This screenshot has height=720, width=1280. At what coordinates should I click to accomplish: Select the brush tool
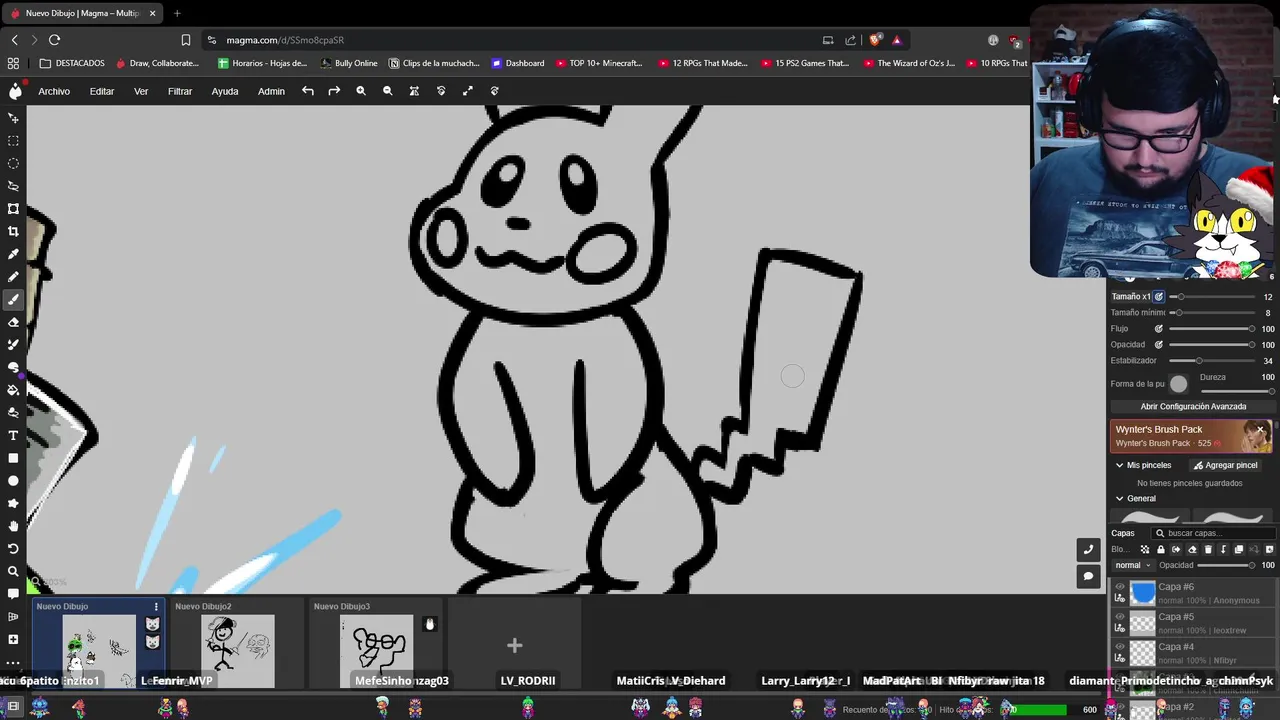pyautogui.click(x=13, y=299)
